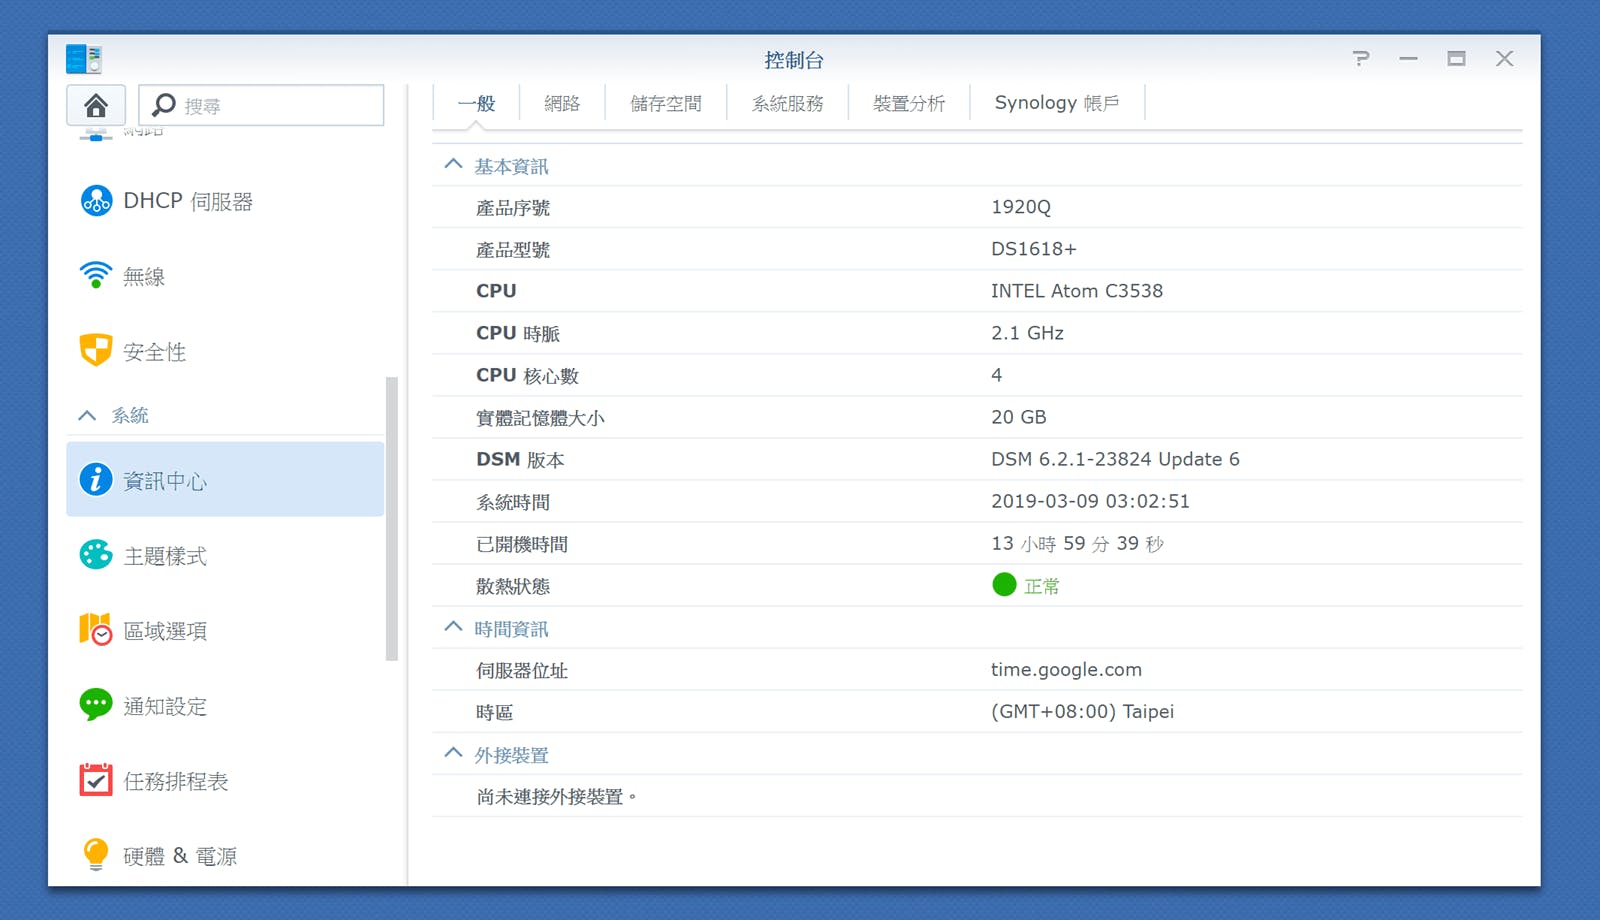This screenshot has width=1600, height=920.
Task: Open the 任務排程表 calendar icon
Action: [x=96, y=779]
